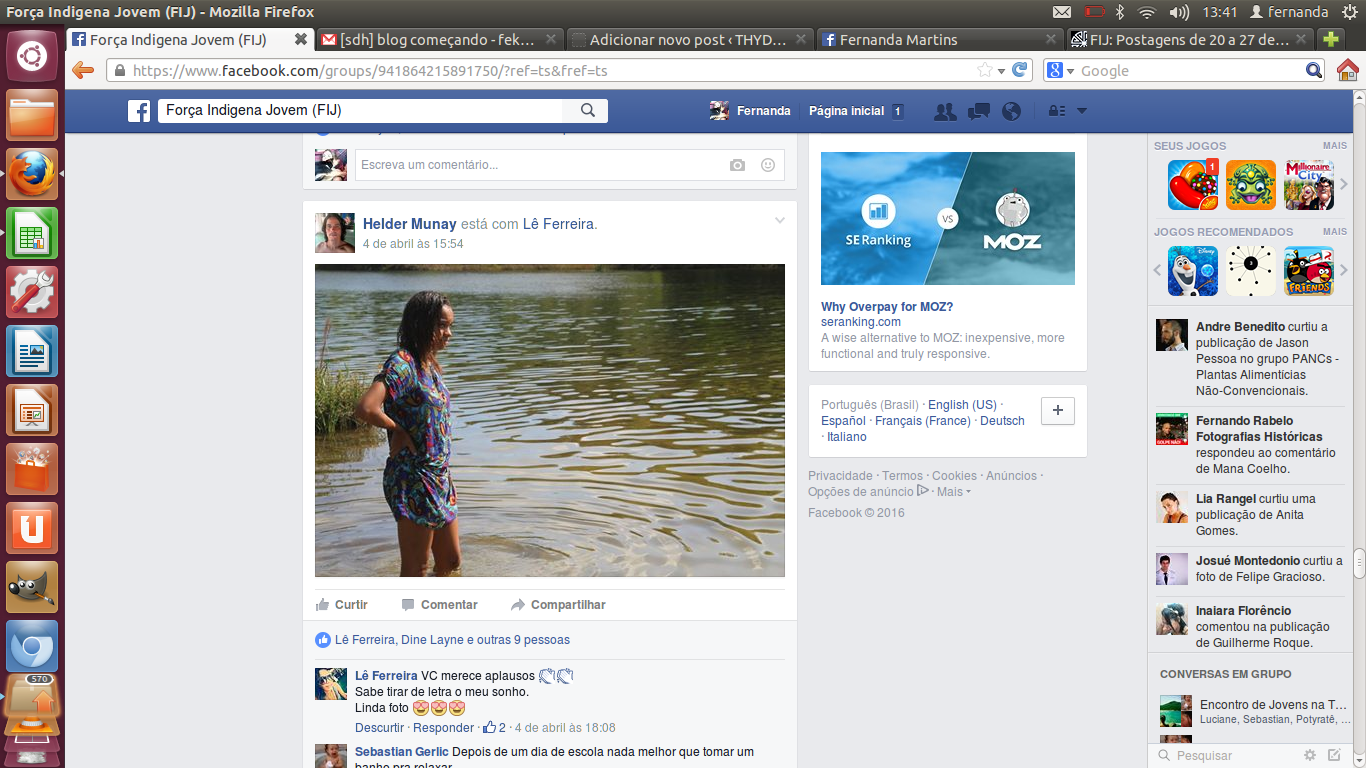Close the Força Indigena Jovem tab

tap(300, 40)
